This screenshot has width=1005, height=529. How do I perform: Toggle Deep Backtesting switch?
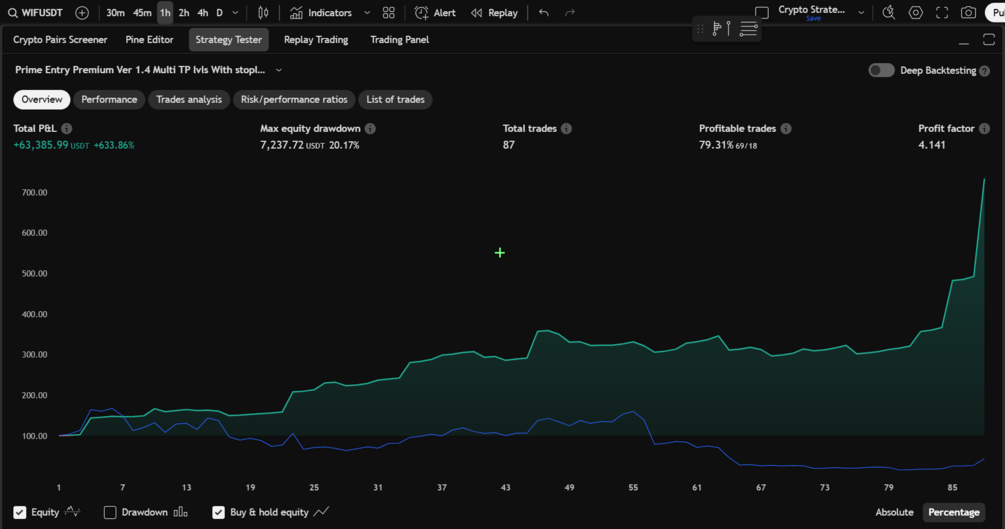click(x=881, y=70)
